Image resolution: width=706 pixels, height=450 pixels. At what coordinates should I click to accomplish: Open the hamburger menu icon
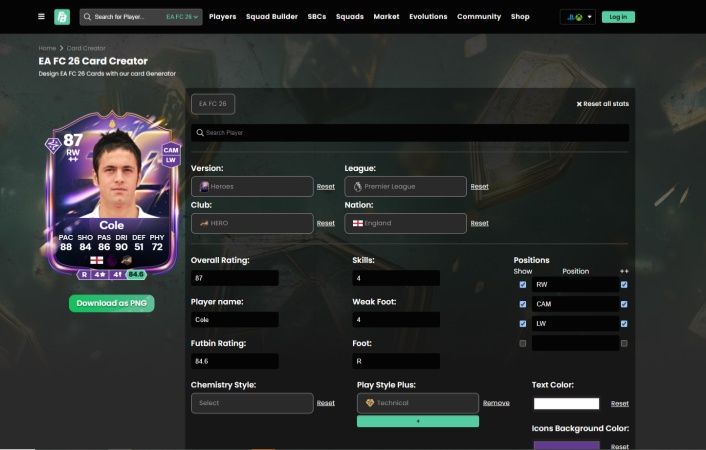tap(41, 17)
